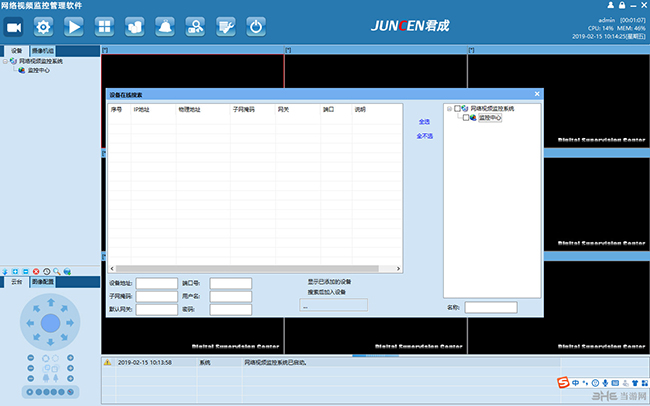
Task: Click the power exit icon
Action: (256, 27)
